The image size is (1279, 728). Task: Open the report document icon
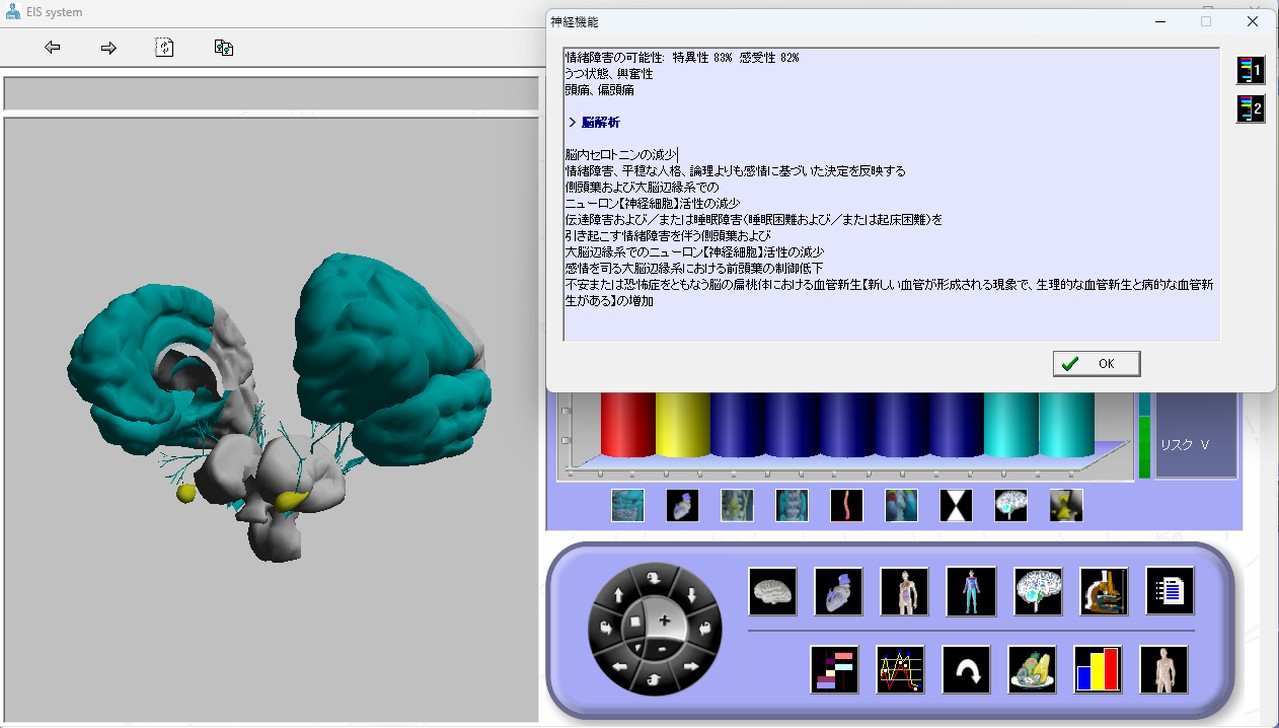1169,591
